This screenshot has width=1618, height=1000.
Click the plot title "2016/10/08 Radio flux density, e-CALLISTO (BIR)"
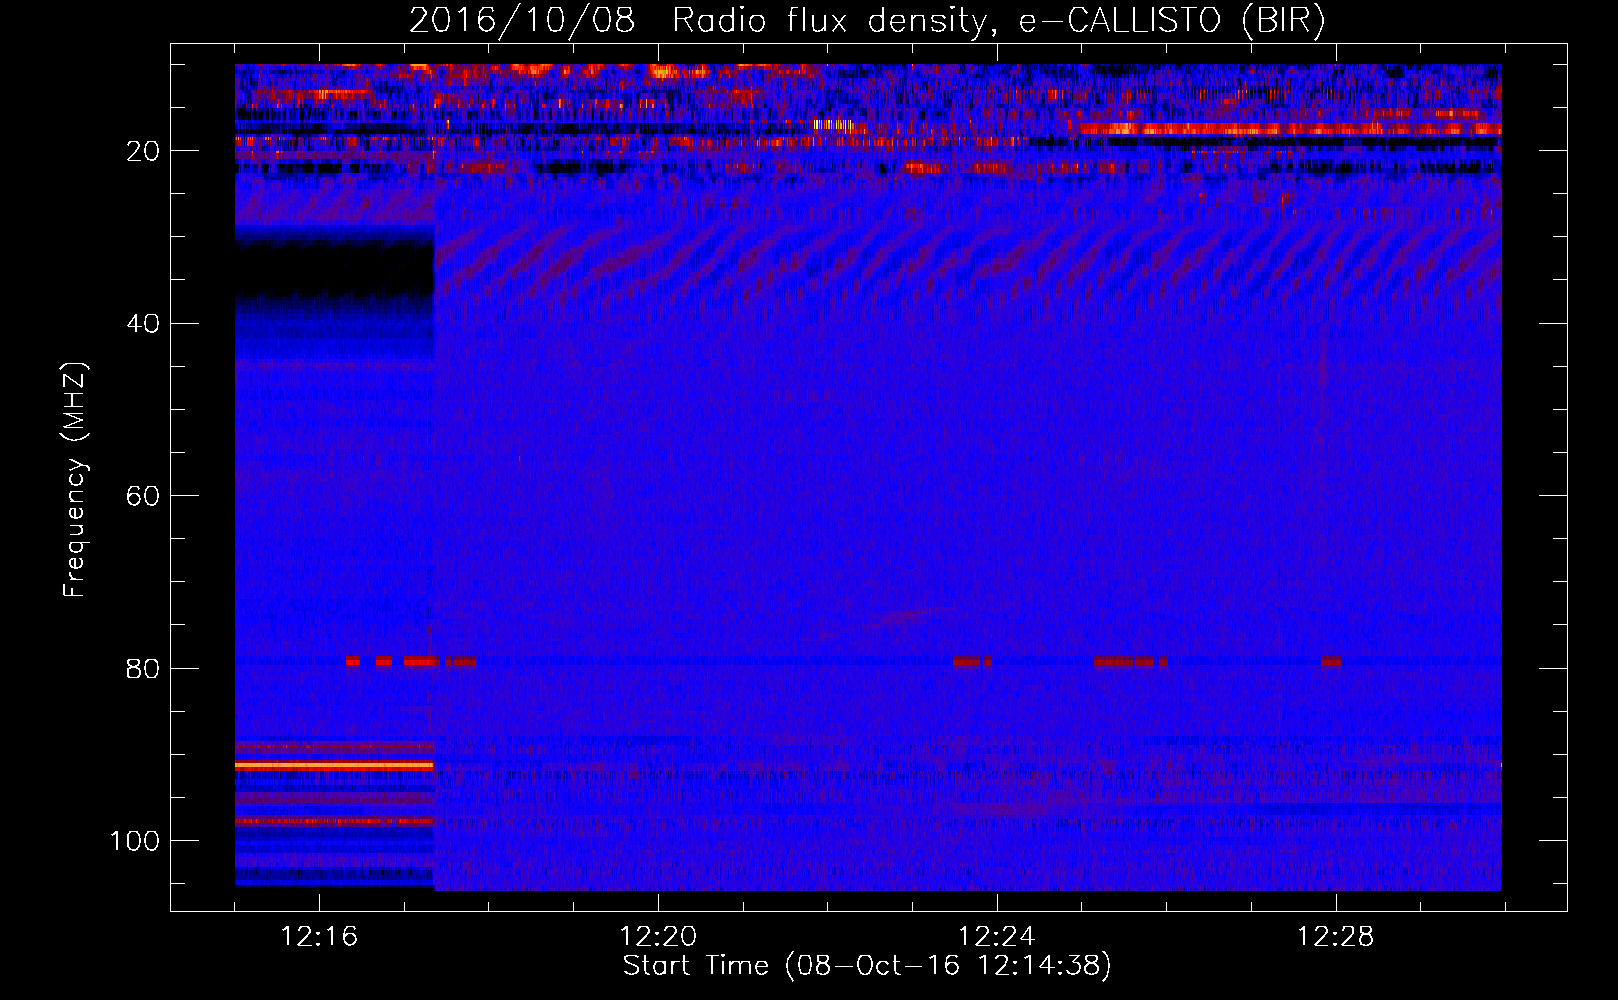pyautogui.click(x=867, y=21)
